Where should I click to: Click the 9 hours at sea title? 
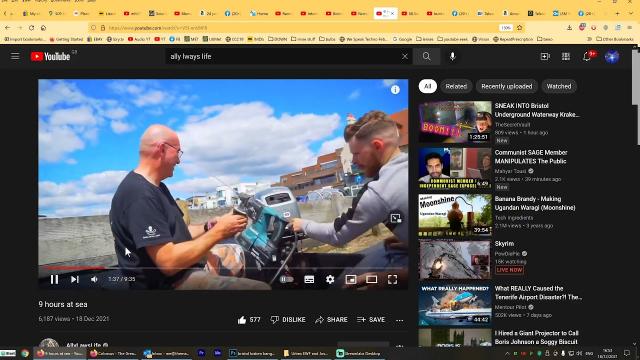[x=63, y=304]
